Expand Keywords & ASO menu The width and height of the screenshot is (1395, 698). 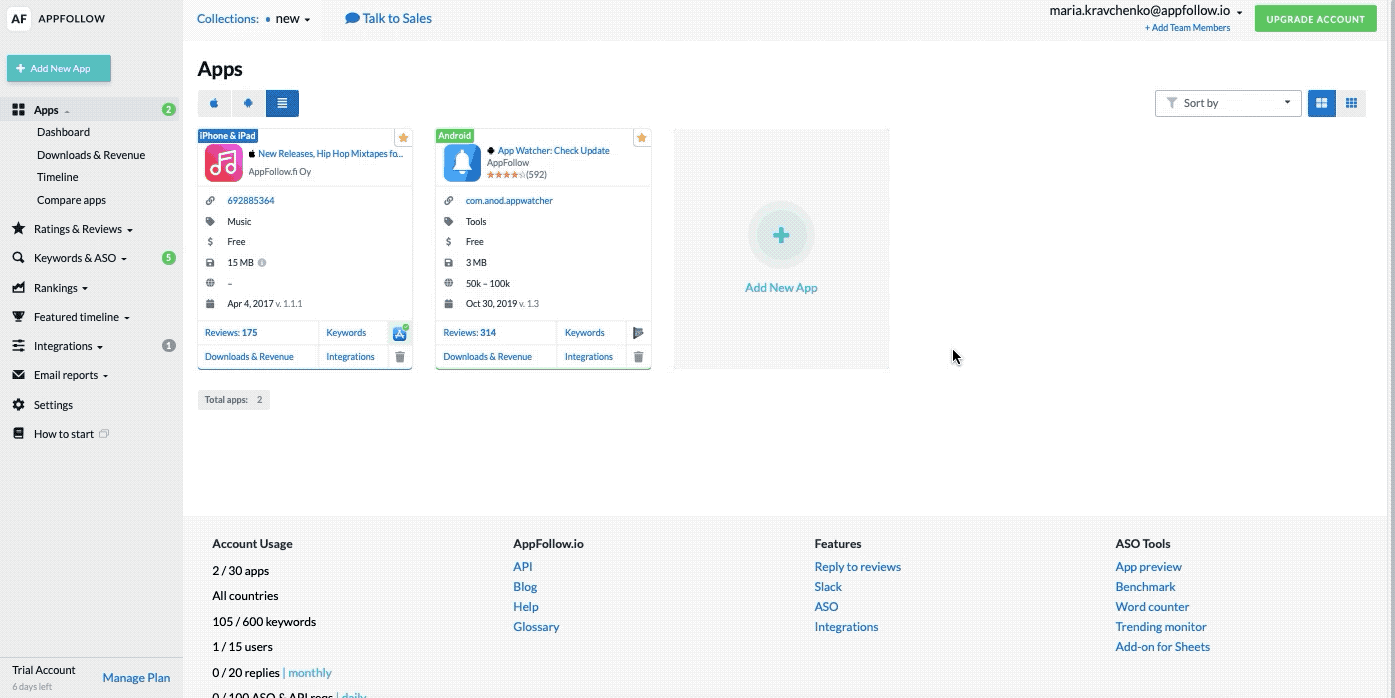[x=80, y=258]
